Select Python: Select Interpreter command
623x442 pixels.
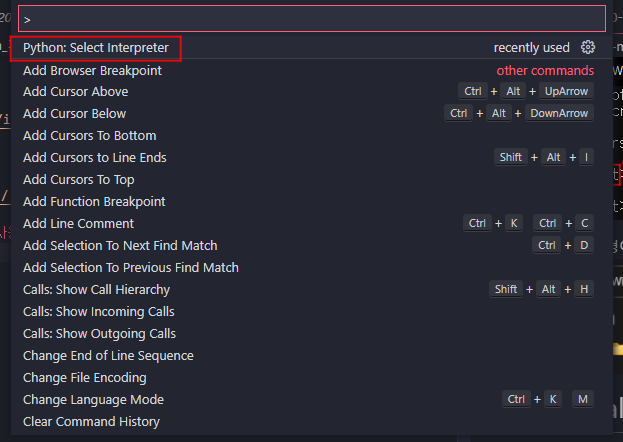click(x=96, y=47)
